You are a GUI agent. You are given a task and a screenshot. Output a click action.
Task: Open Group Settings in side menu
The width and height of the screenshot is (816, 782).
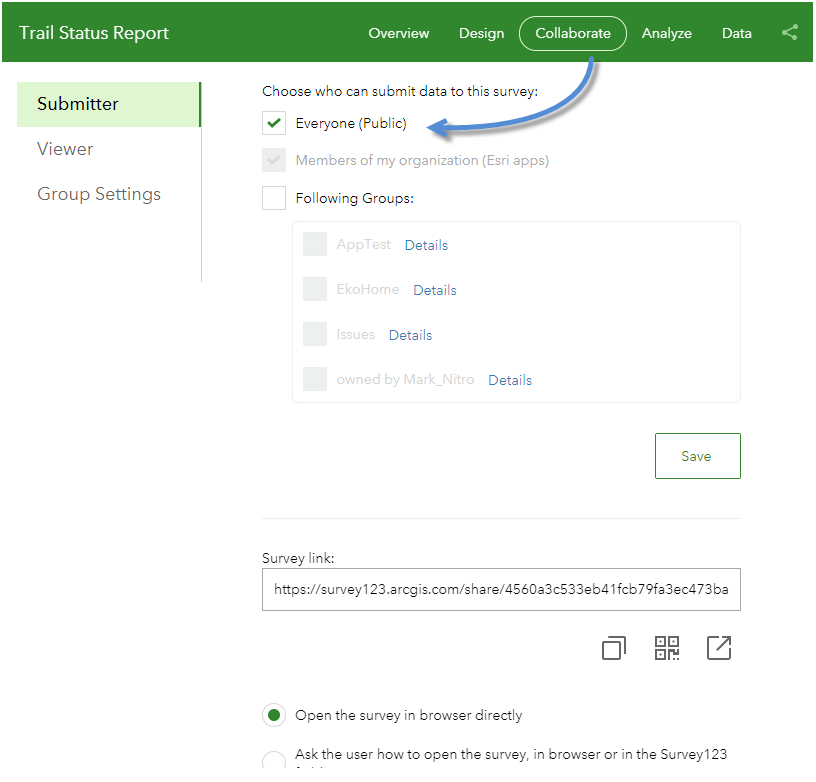tap(99, 194)
